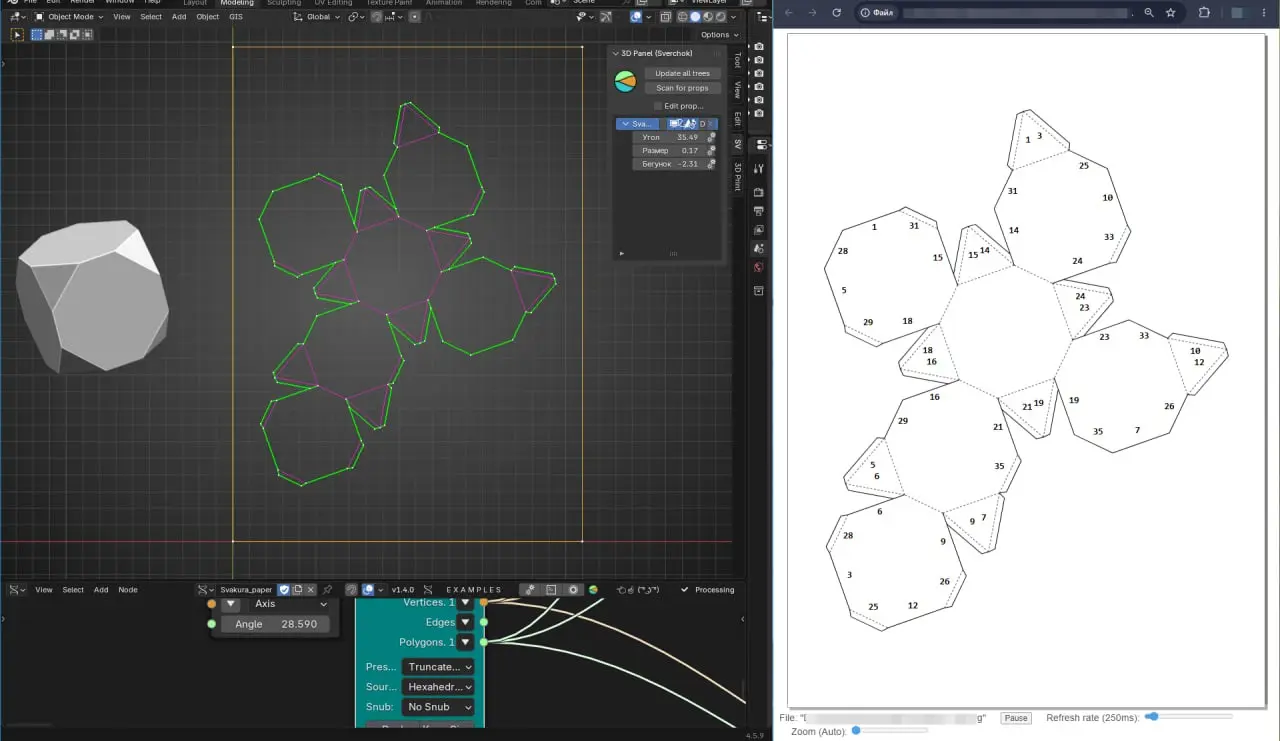
Task: Expand the Polygons output arrow
Action: tap(465, 642)
